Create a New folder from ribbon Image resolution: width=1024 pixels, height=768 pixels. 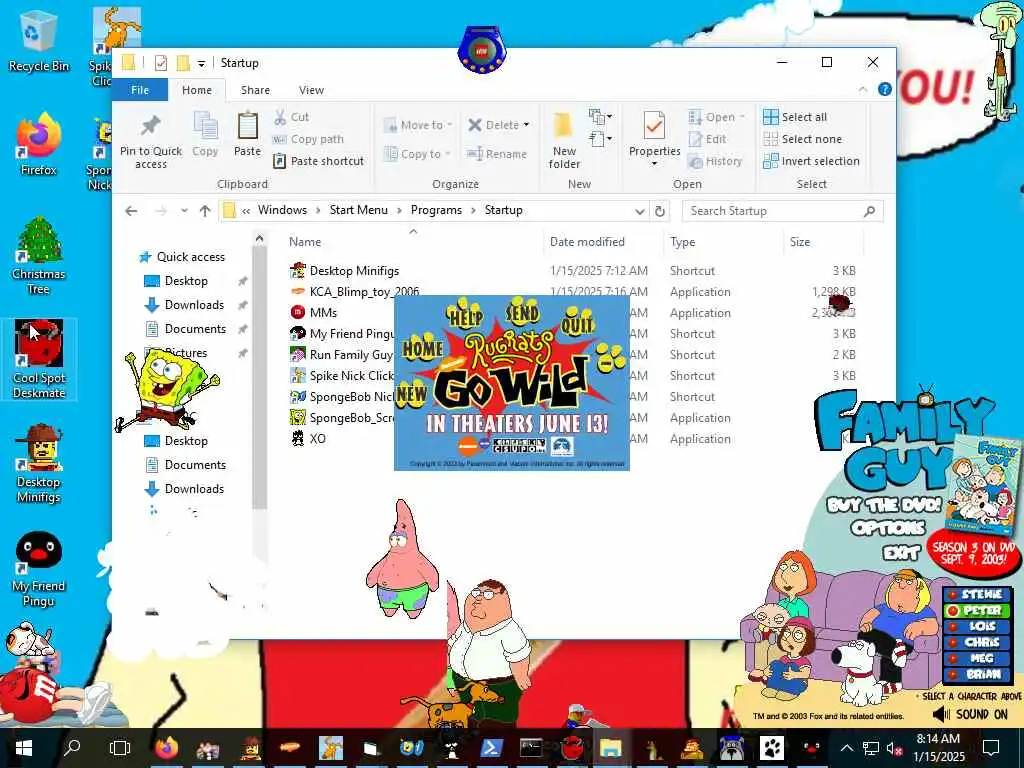point(564,140)
